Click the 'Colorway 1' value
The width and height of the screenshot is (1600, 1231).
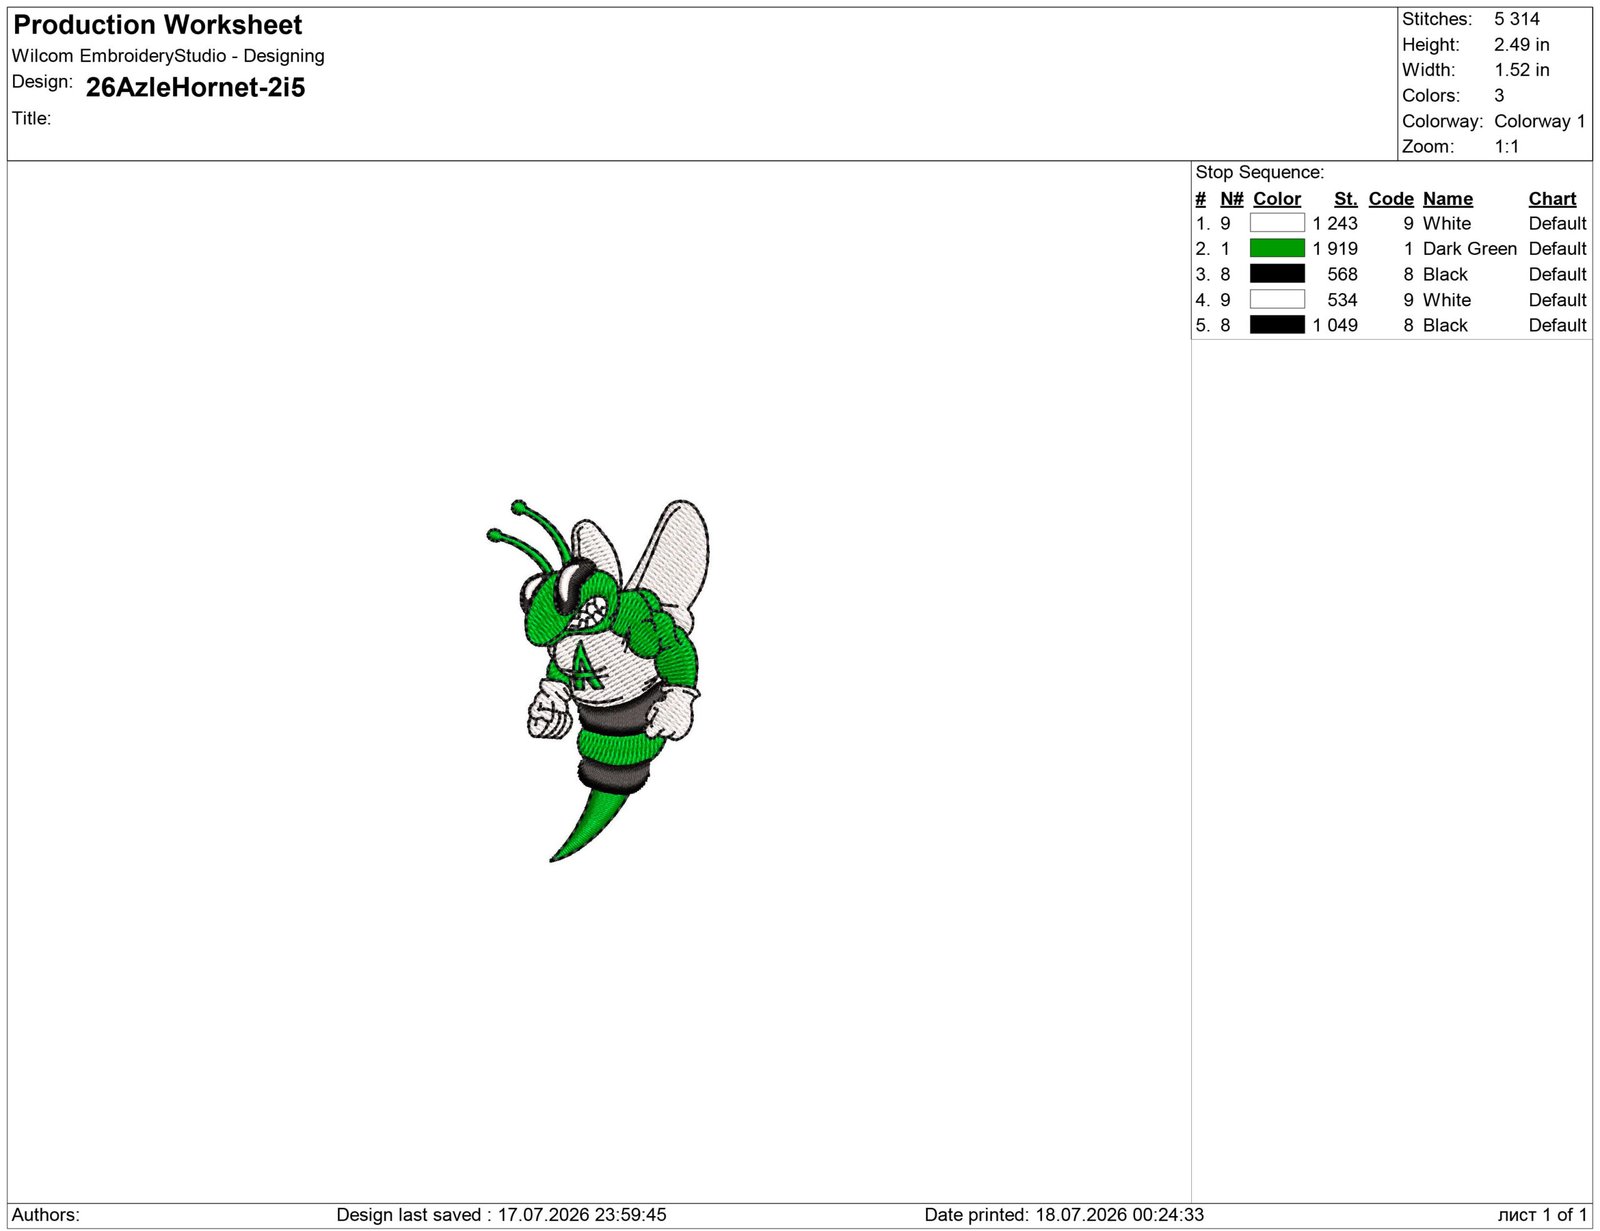point(1540,121)
